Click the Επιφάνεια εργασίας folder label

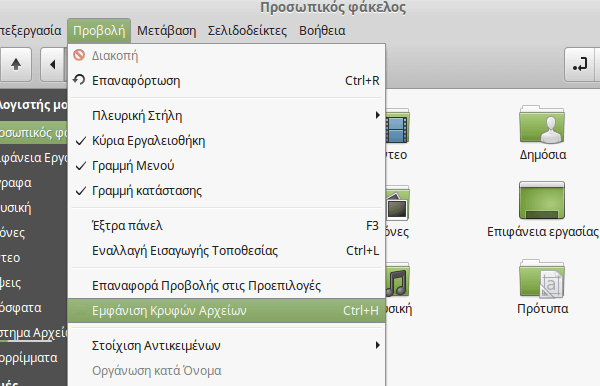[543, 232]
